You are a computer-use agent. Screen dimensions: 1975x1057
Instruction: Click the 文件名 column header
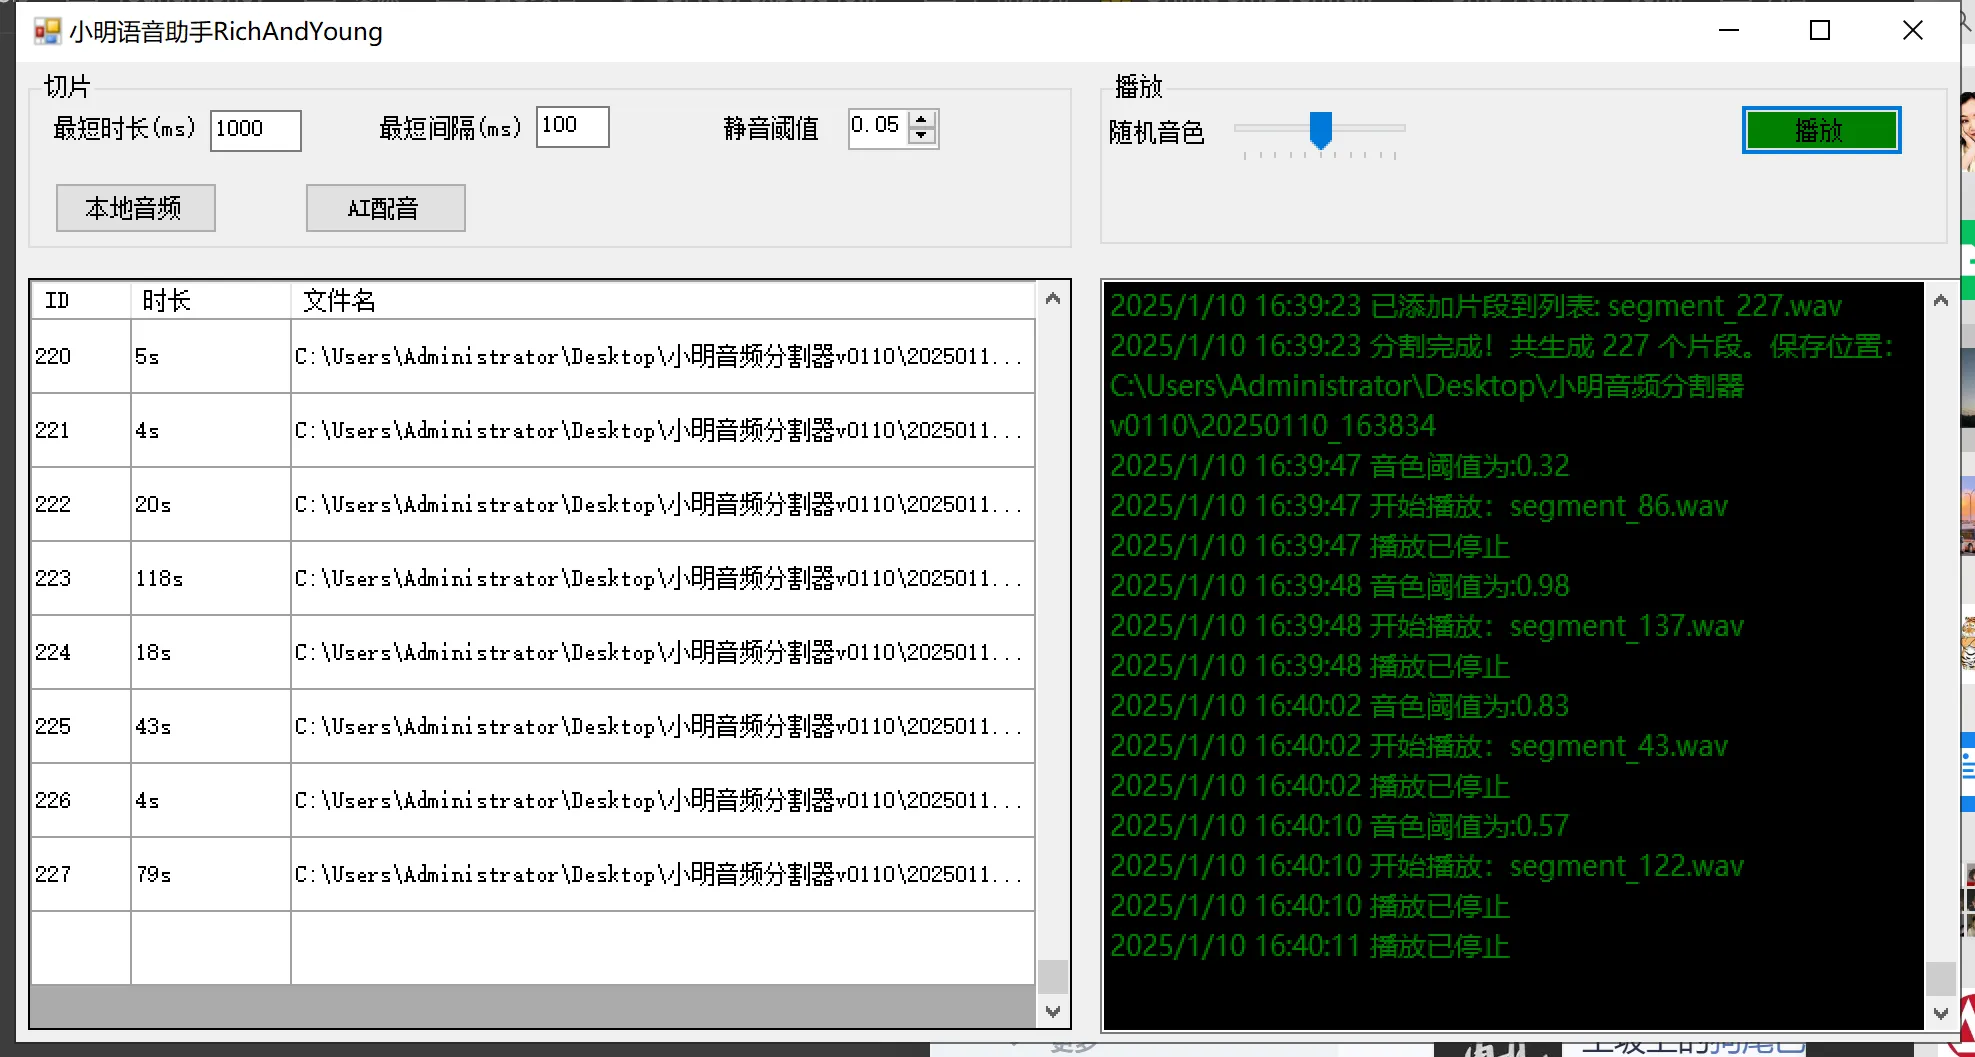(x=660, y=301)
